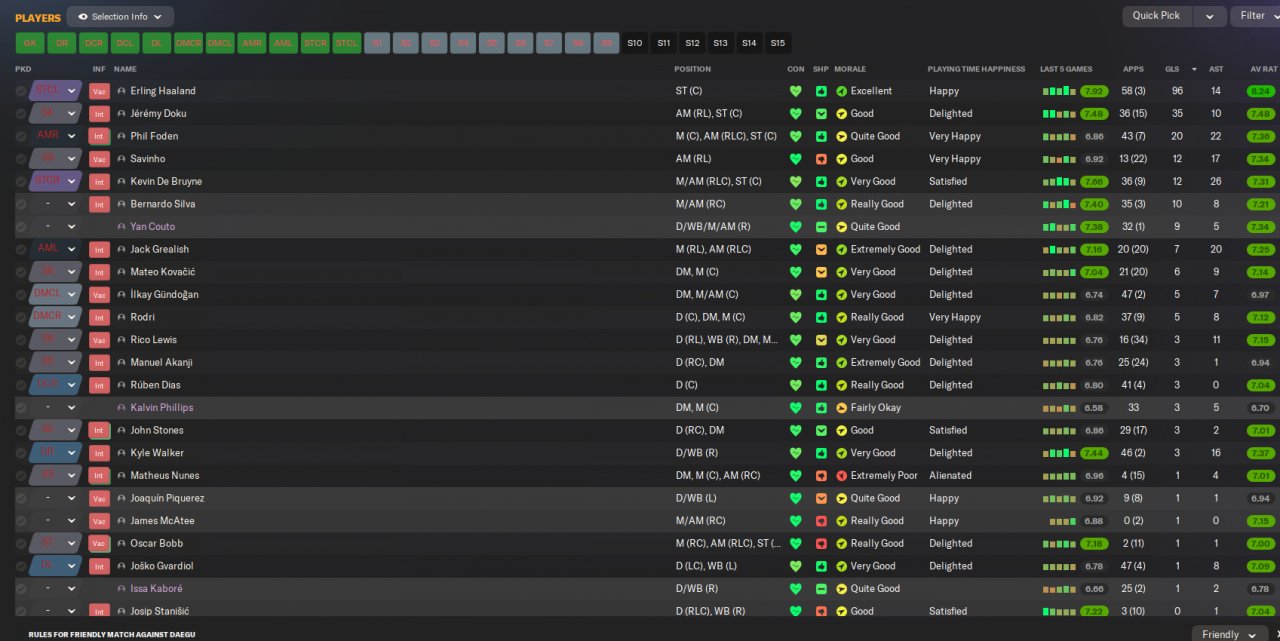Open Selection Info dropdown
The image size is (1280, 641).
(120, 17)
